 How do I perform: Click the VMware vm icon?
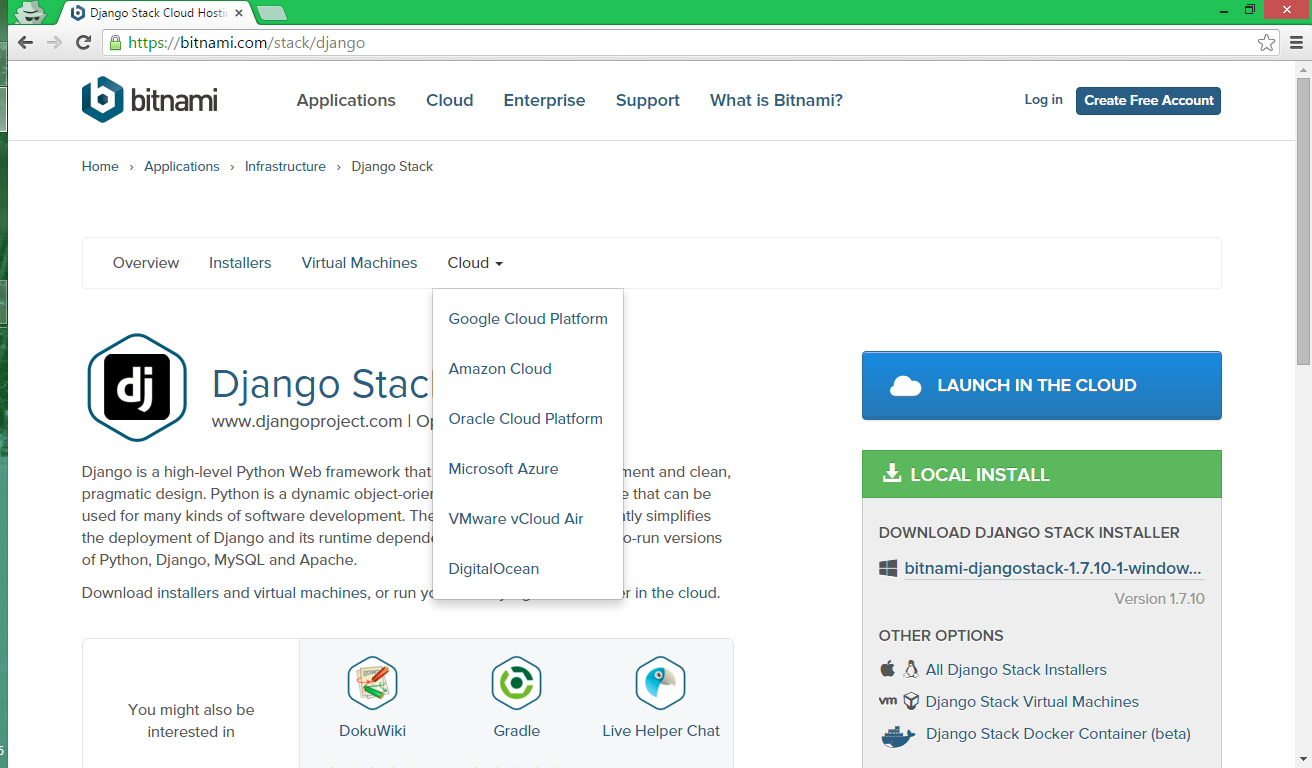click(x=887, y=701)
